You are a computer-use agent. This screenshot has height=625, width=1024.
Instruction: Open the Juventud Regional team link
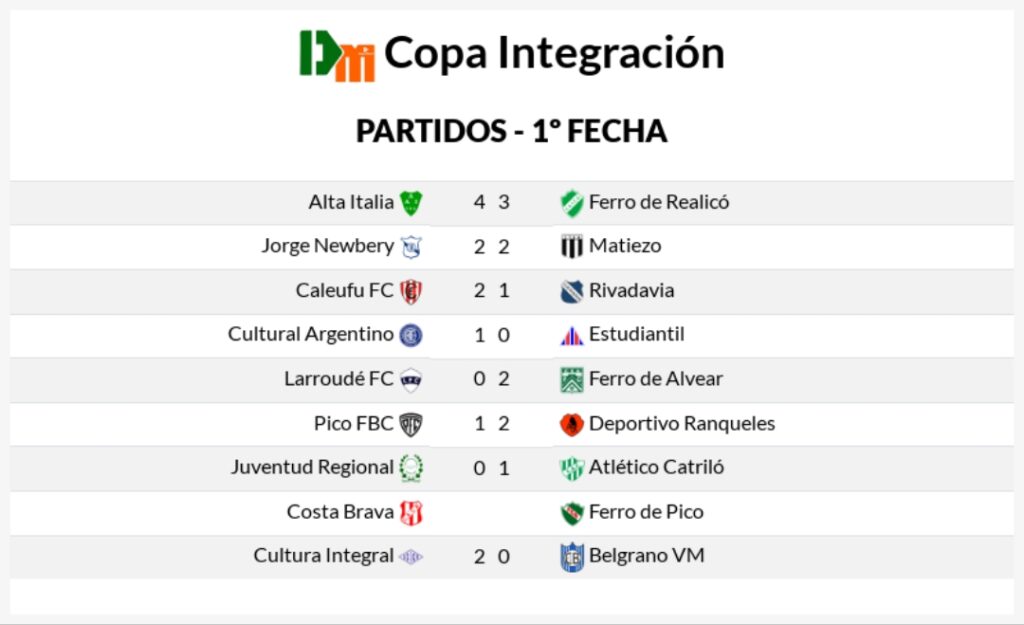(312, 467)
